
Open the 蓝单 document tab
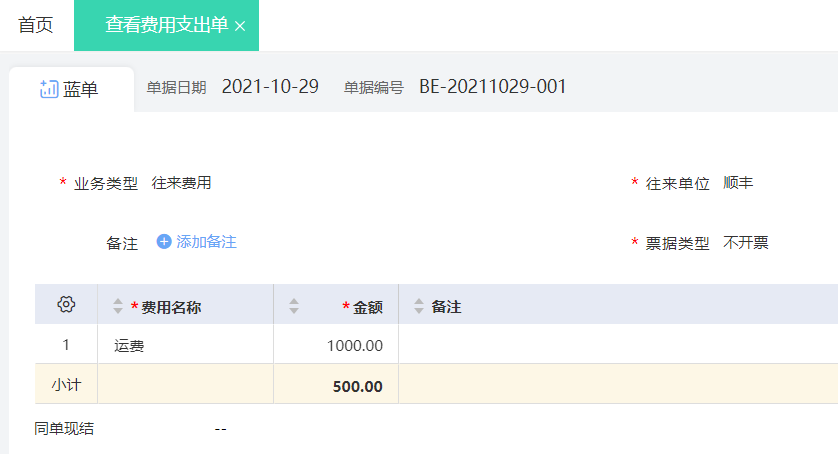point(72,89)
